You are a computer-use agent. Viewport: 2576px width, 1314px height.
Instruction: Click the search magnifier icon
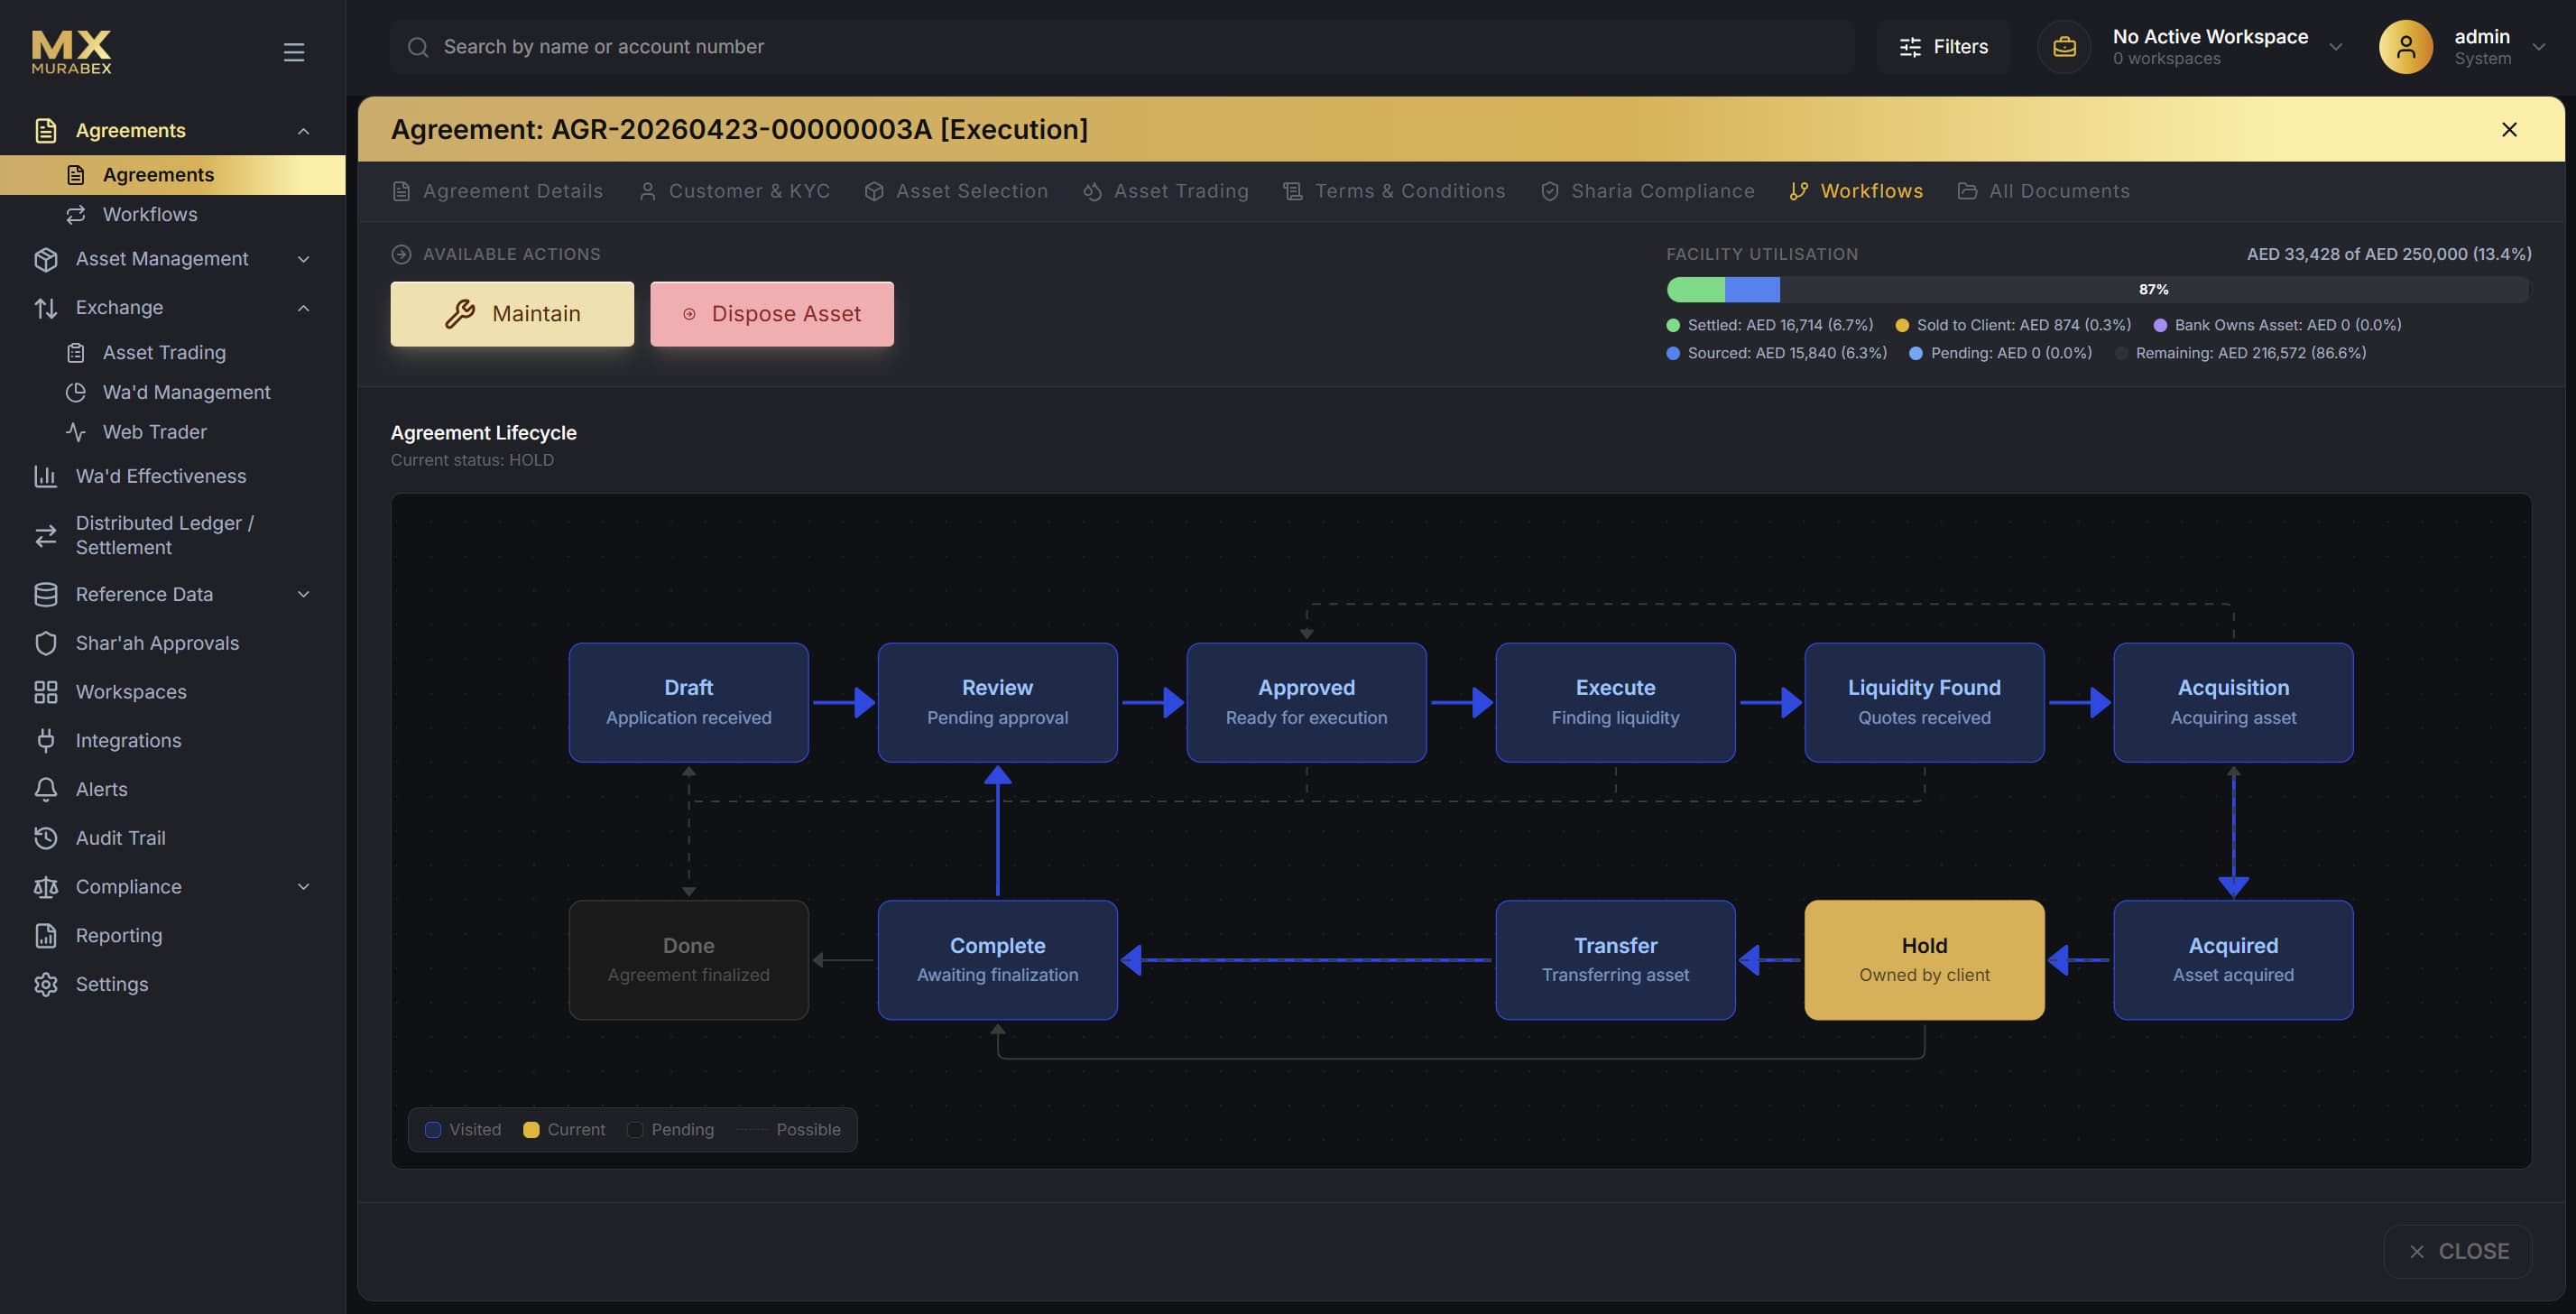(x=418, y=47)
